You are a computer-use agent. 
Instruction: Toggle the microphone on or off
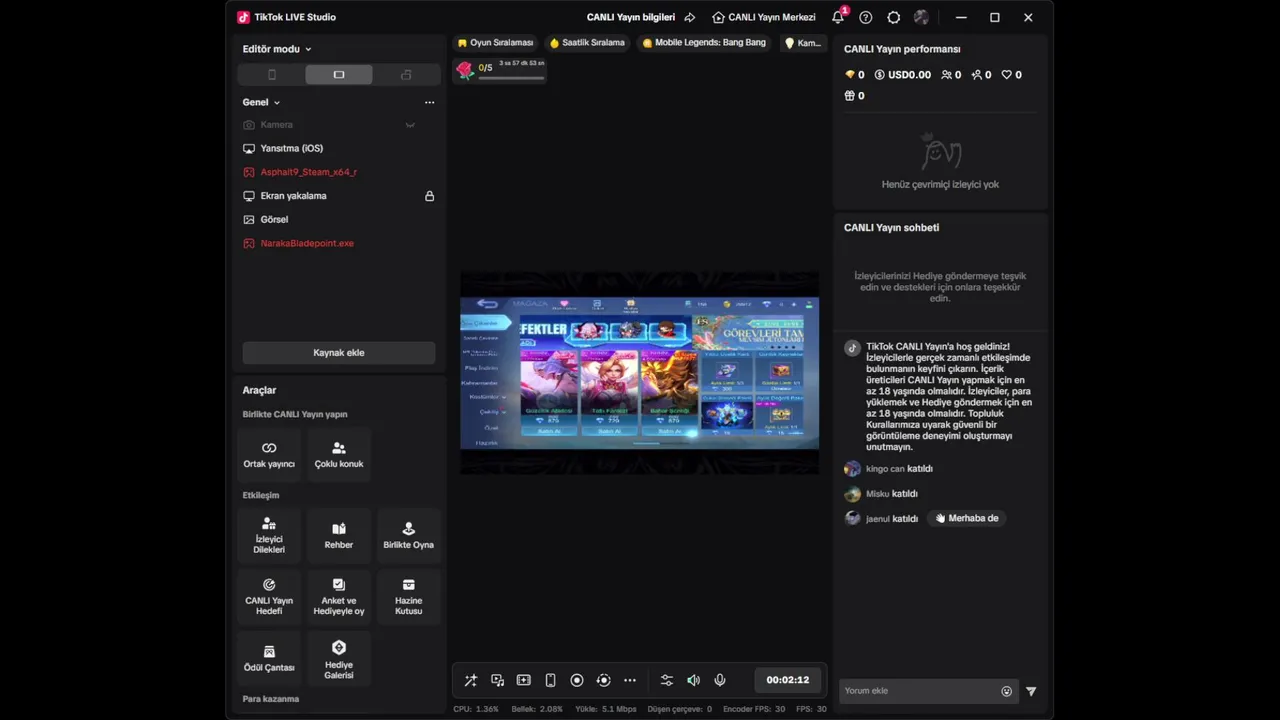[720, 680]
